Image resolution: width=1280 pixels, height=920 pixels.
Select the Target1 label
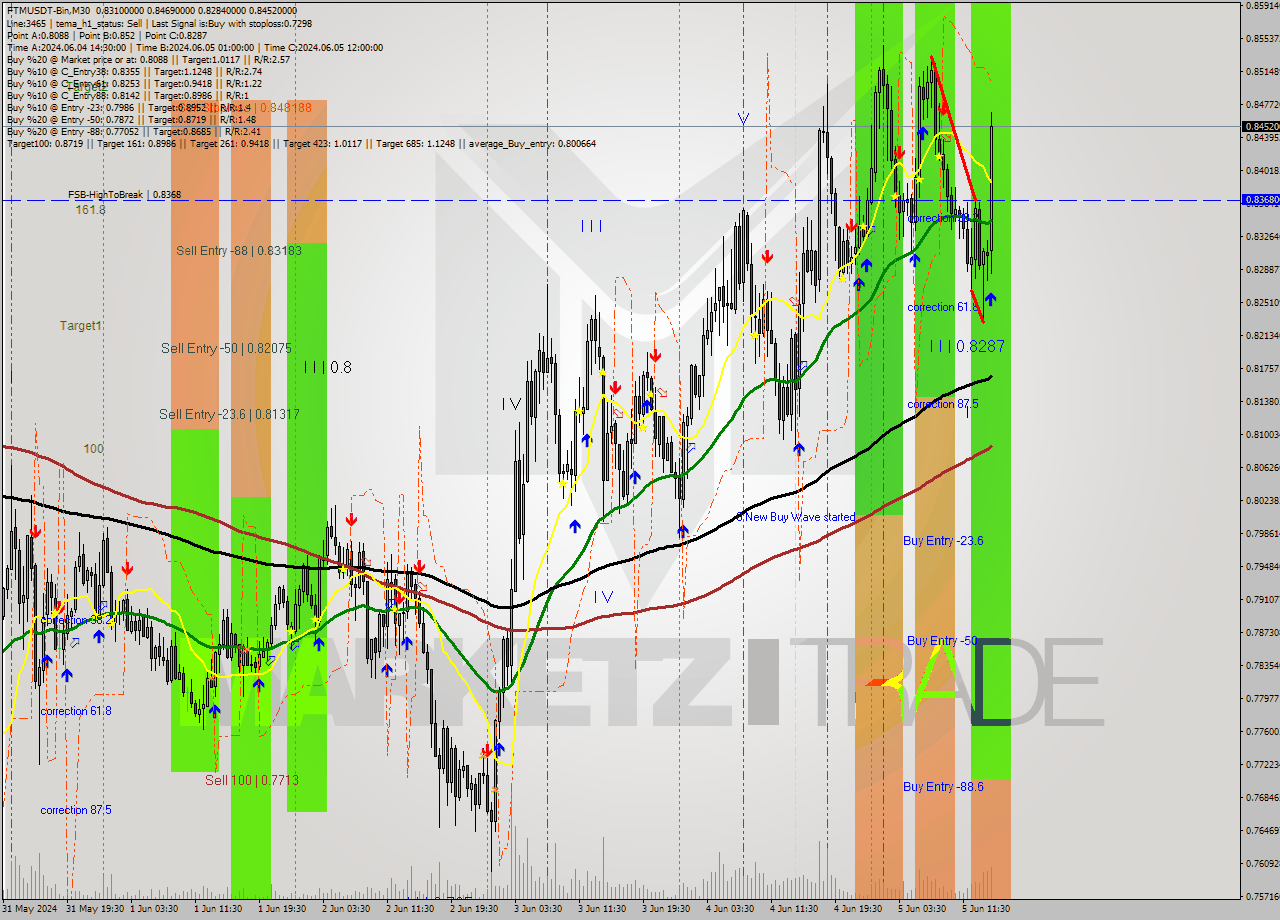tap(80, 326)
